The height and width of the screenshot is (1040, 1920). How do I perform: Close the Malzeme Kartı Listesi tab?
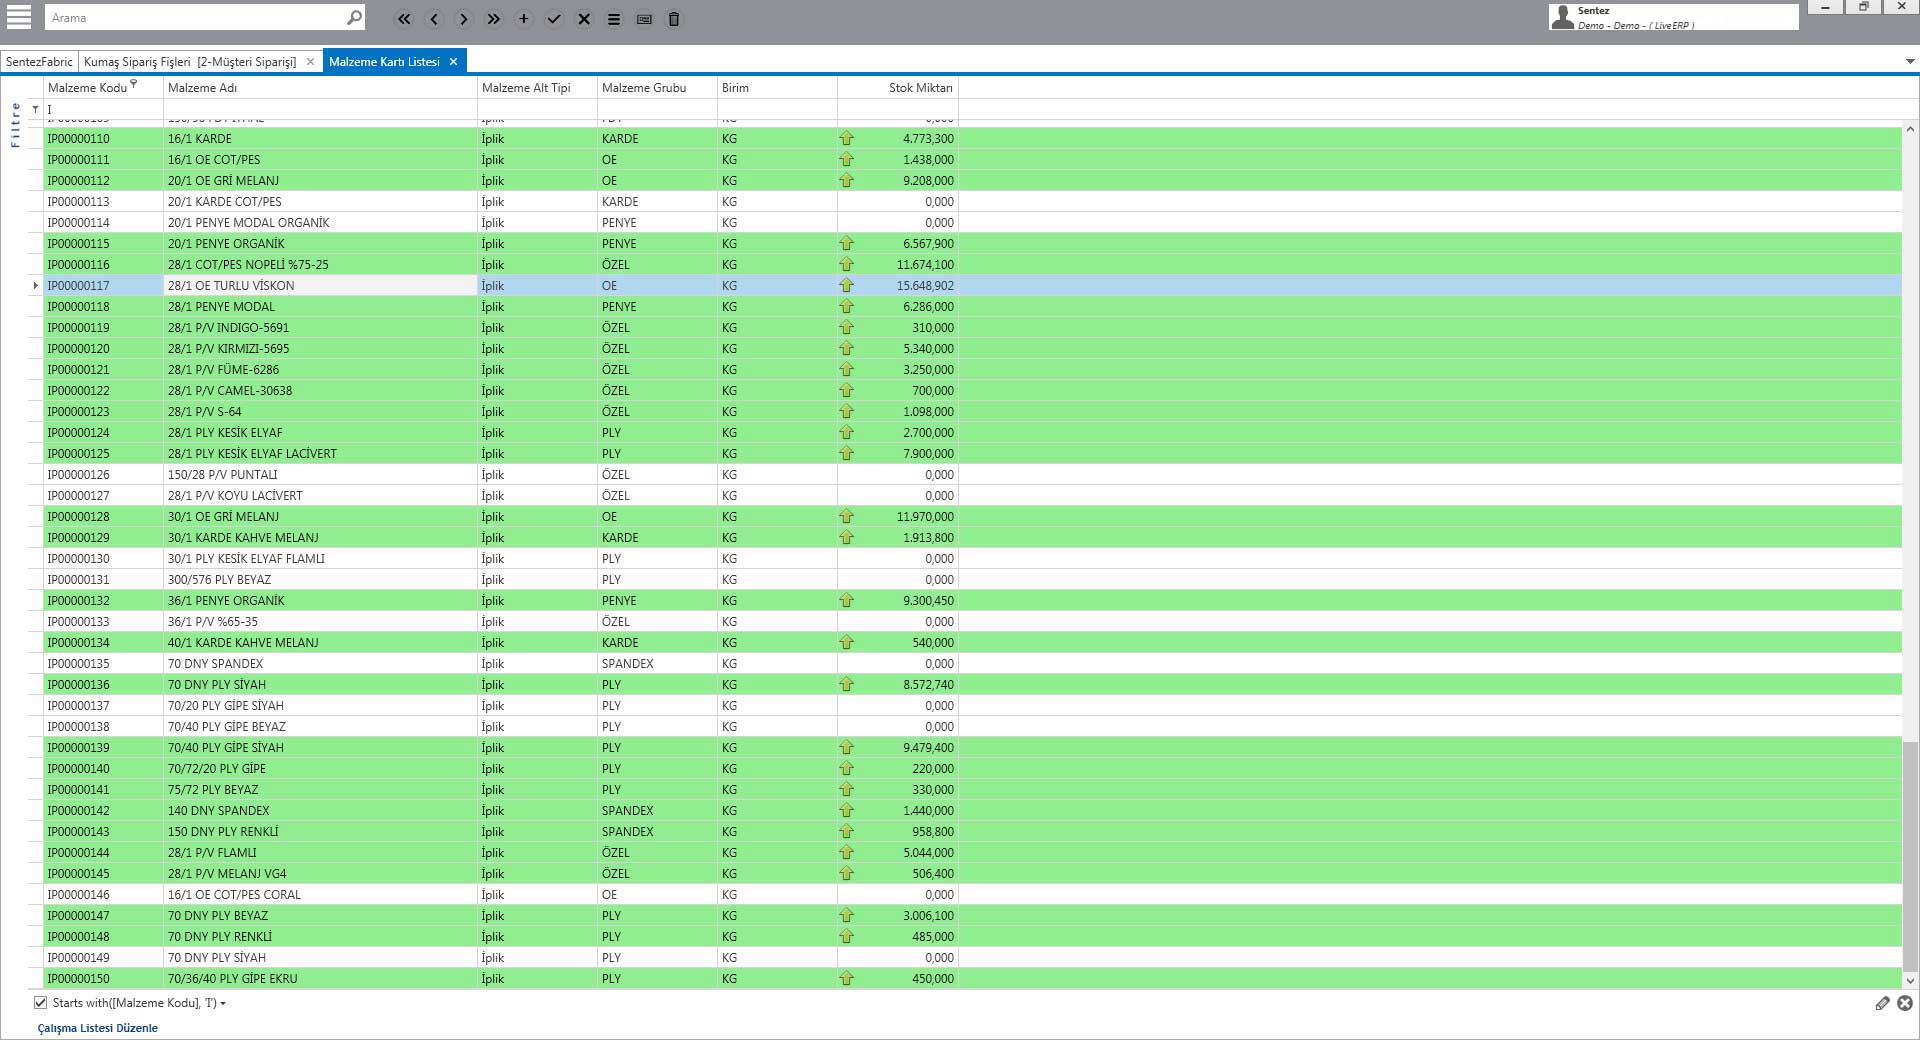click(453, 62)
